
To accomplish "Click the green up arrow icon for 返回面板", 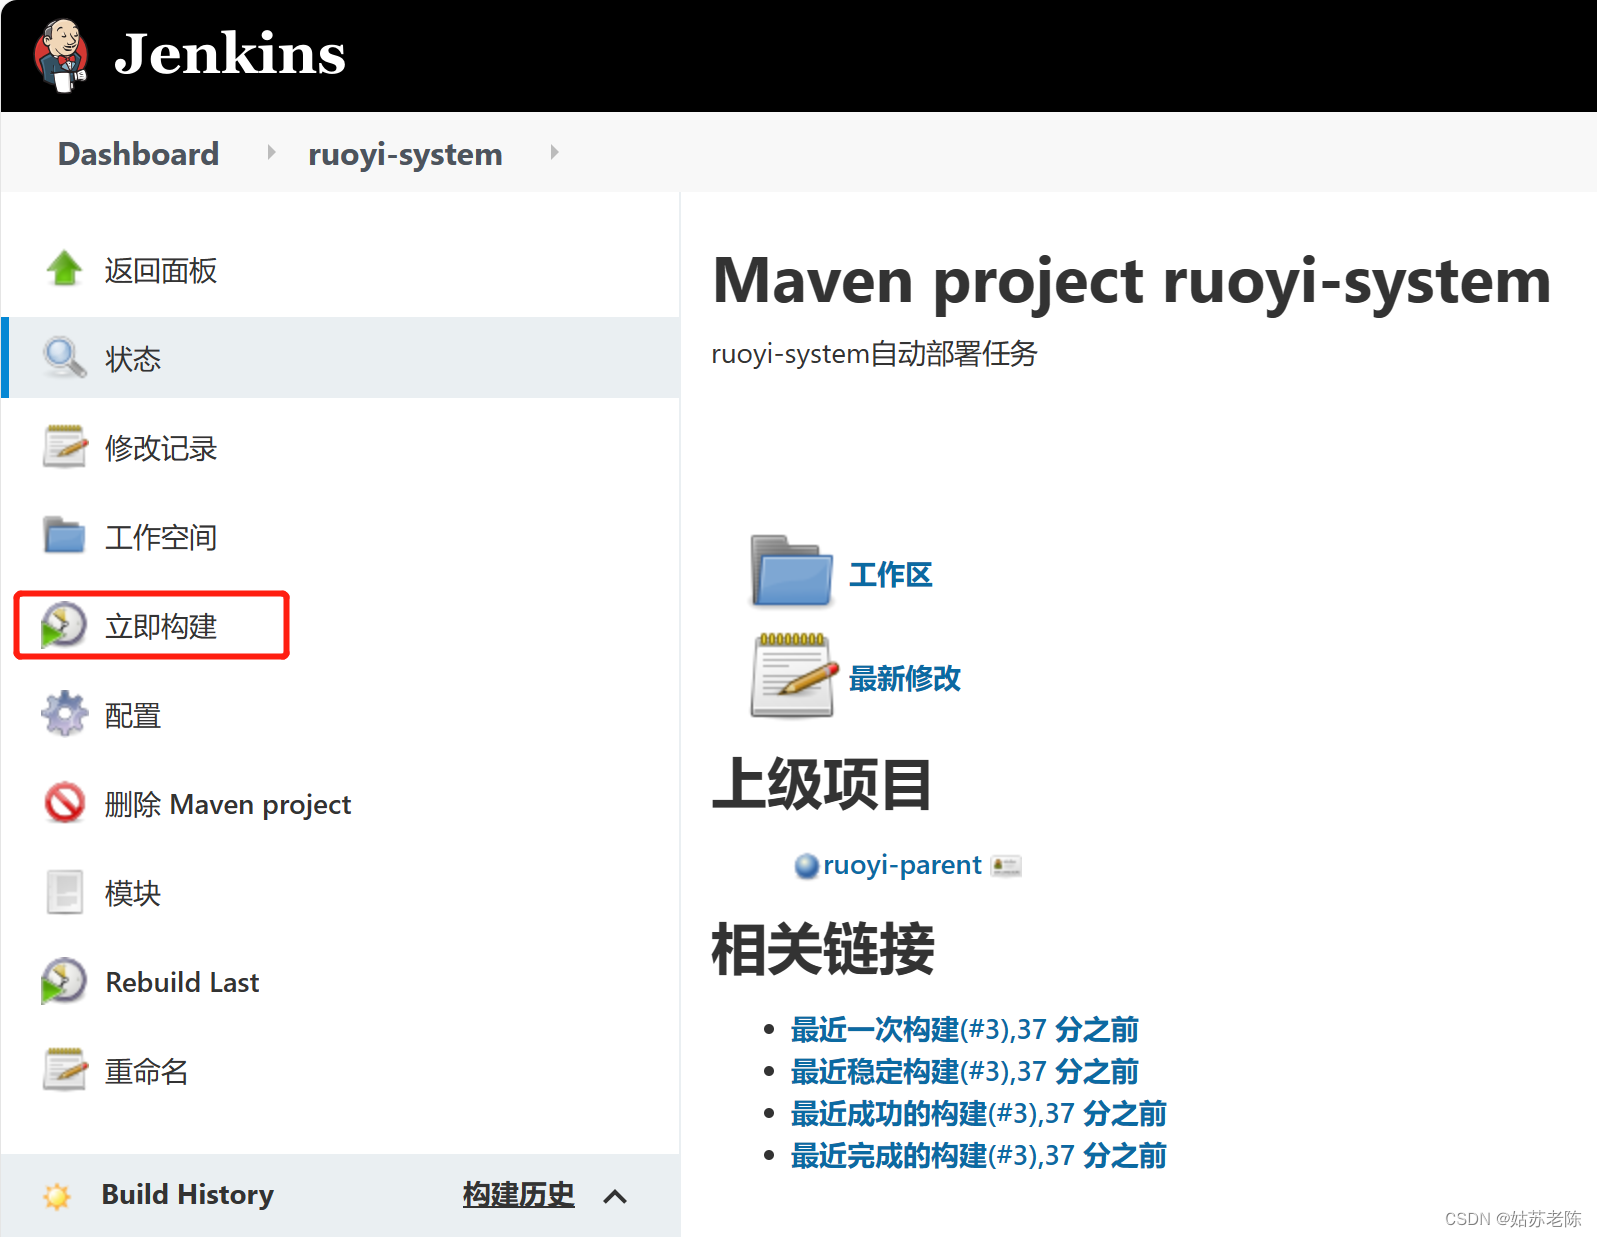I will [x=65, y=268].
